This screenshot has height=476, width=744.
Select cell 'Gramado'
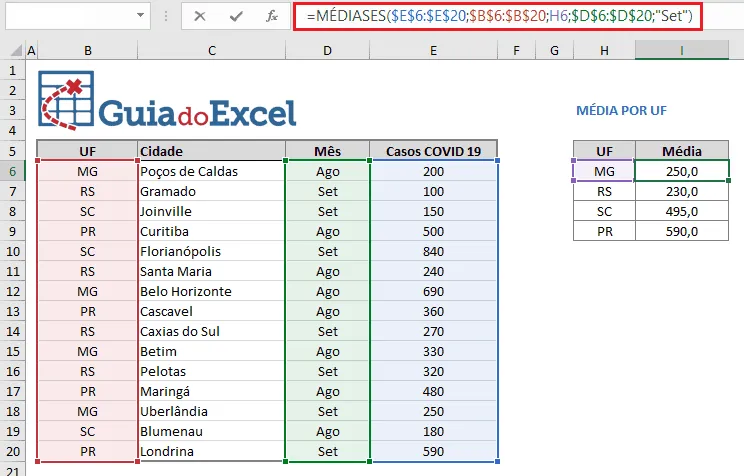pos(211,191)
